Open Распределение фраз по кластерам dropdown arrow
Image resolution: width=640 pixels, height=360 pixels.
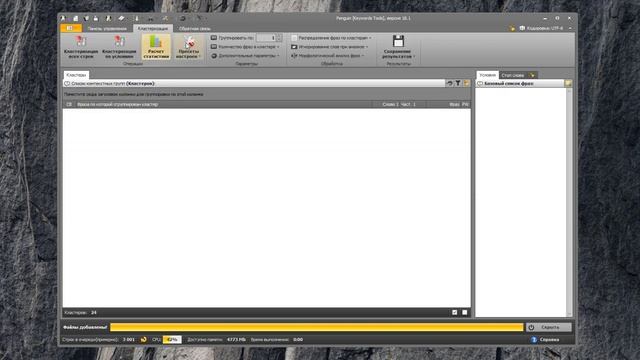coord(370,38)
